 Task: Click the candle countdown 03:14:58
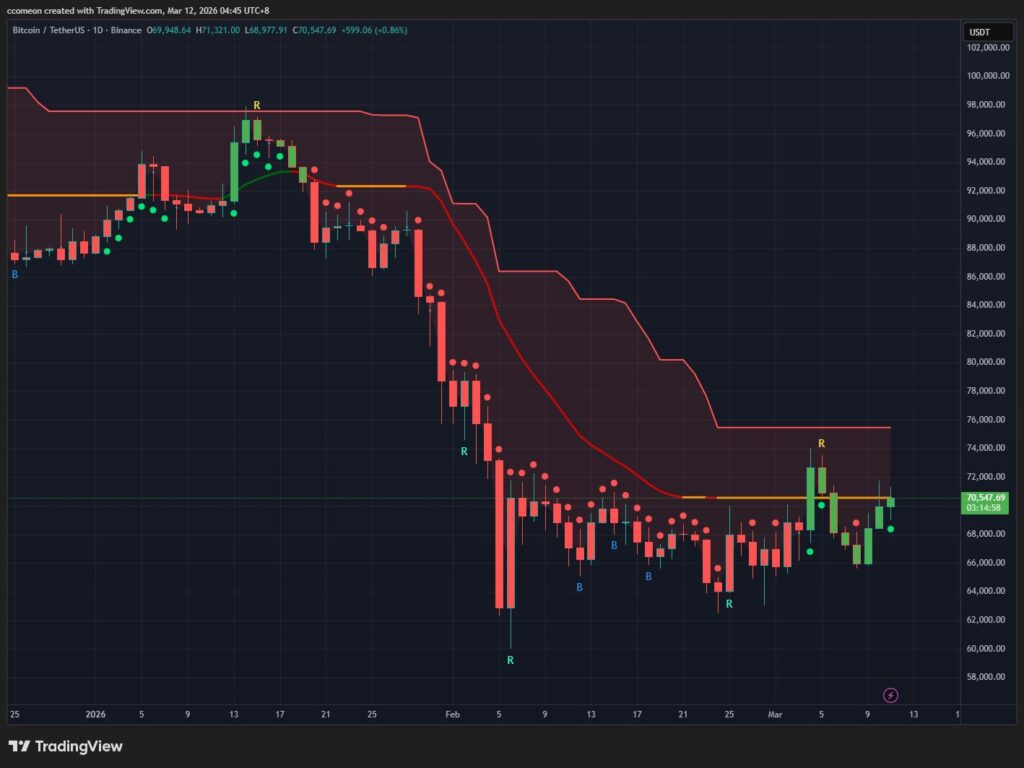click(985, 507)
